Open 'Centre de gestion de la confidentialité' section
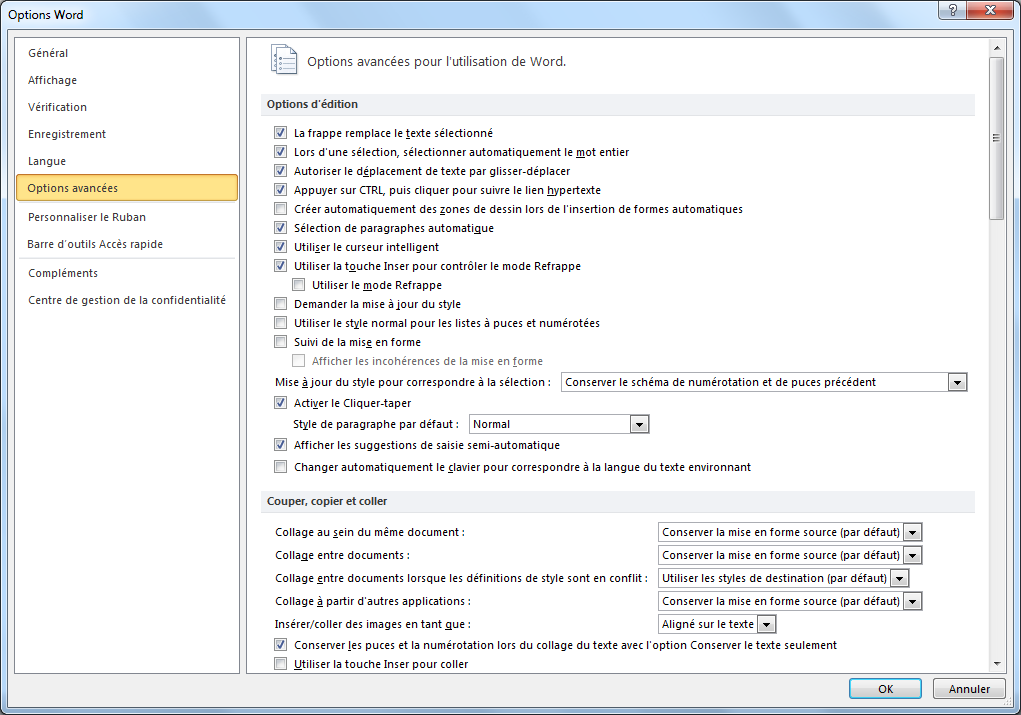Viewport: 1021px width, 715px height. click(127, 300)
